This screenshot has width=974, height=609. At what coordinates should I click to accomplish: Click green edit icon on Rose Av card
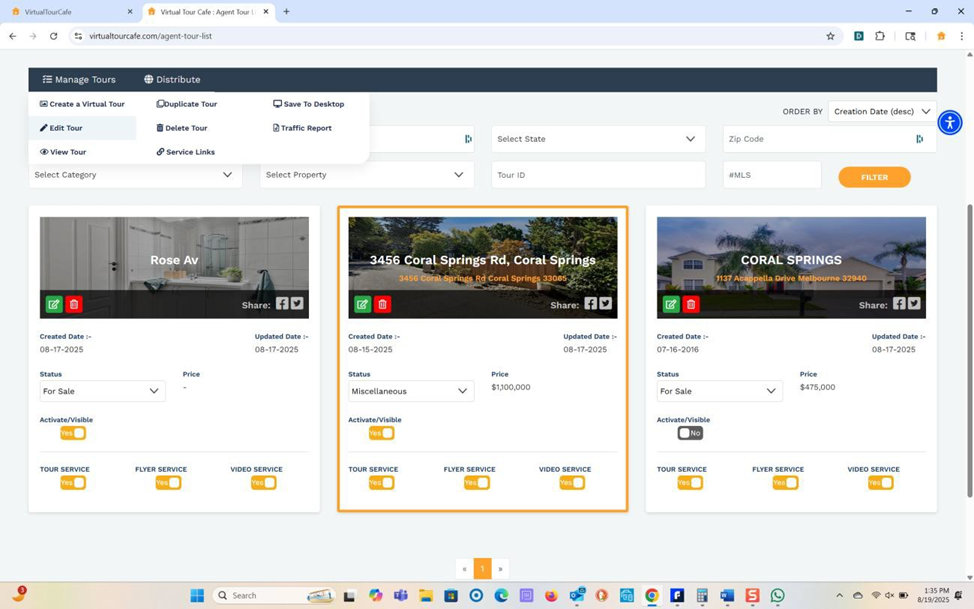[x=54, y=304]
